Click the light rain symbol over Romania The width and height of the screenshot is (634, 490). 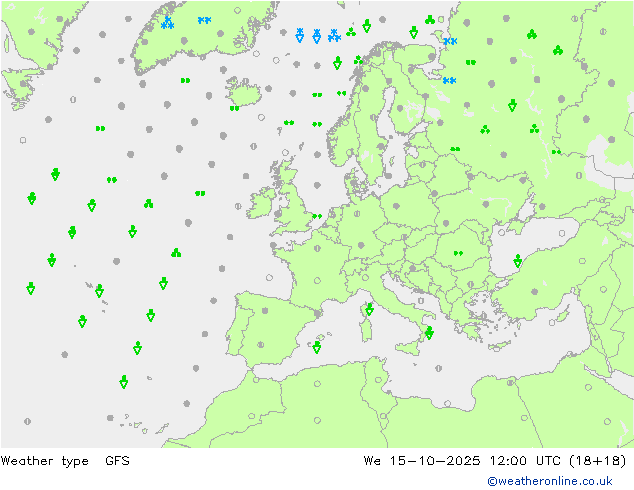coord(458,253)
